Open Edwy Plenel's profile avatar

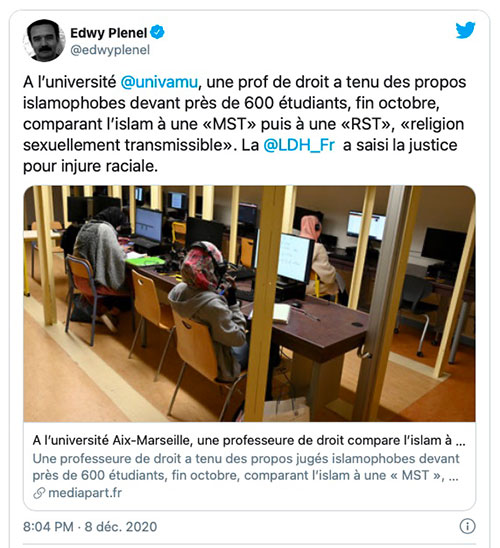click(44, 41)
